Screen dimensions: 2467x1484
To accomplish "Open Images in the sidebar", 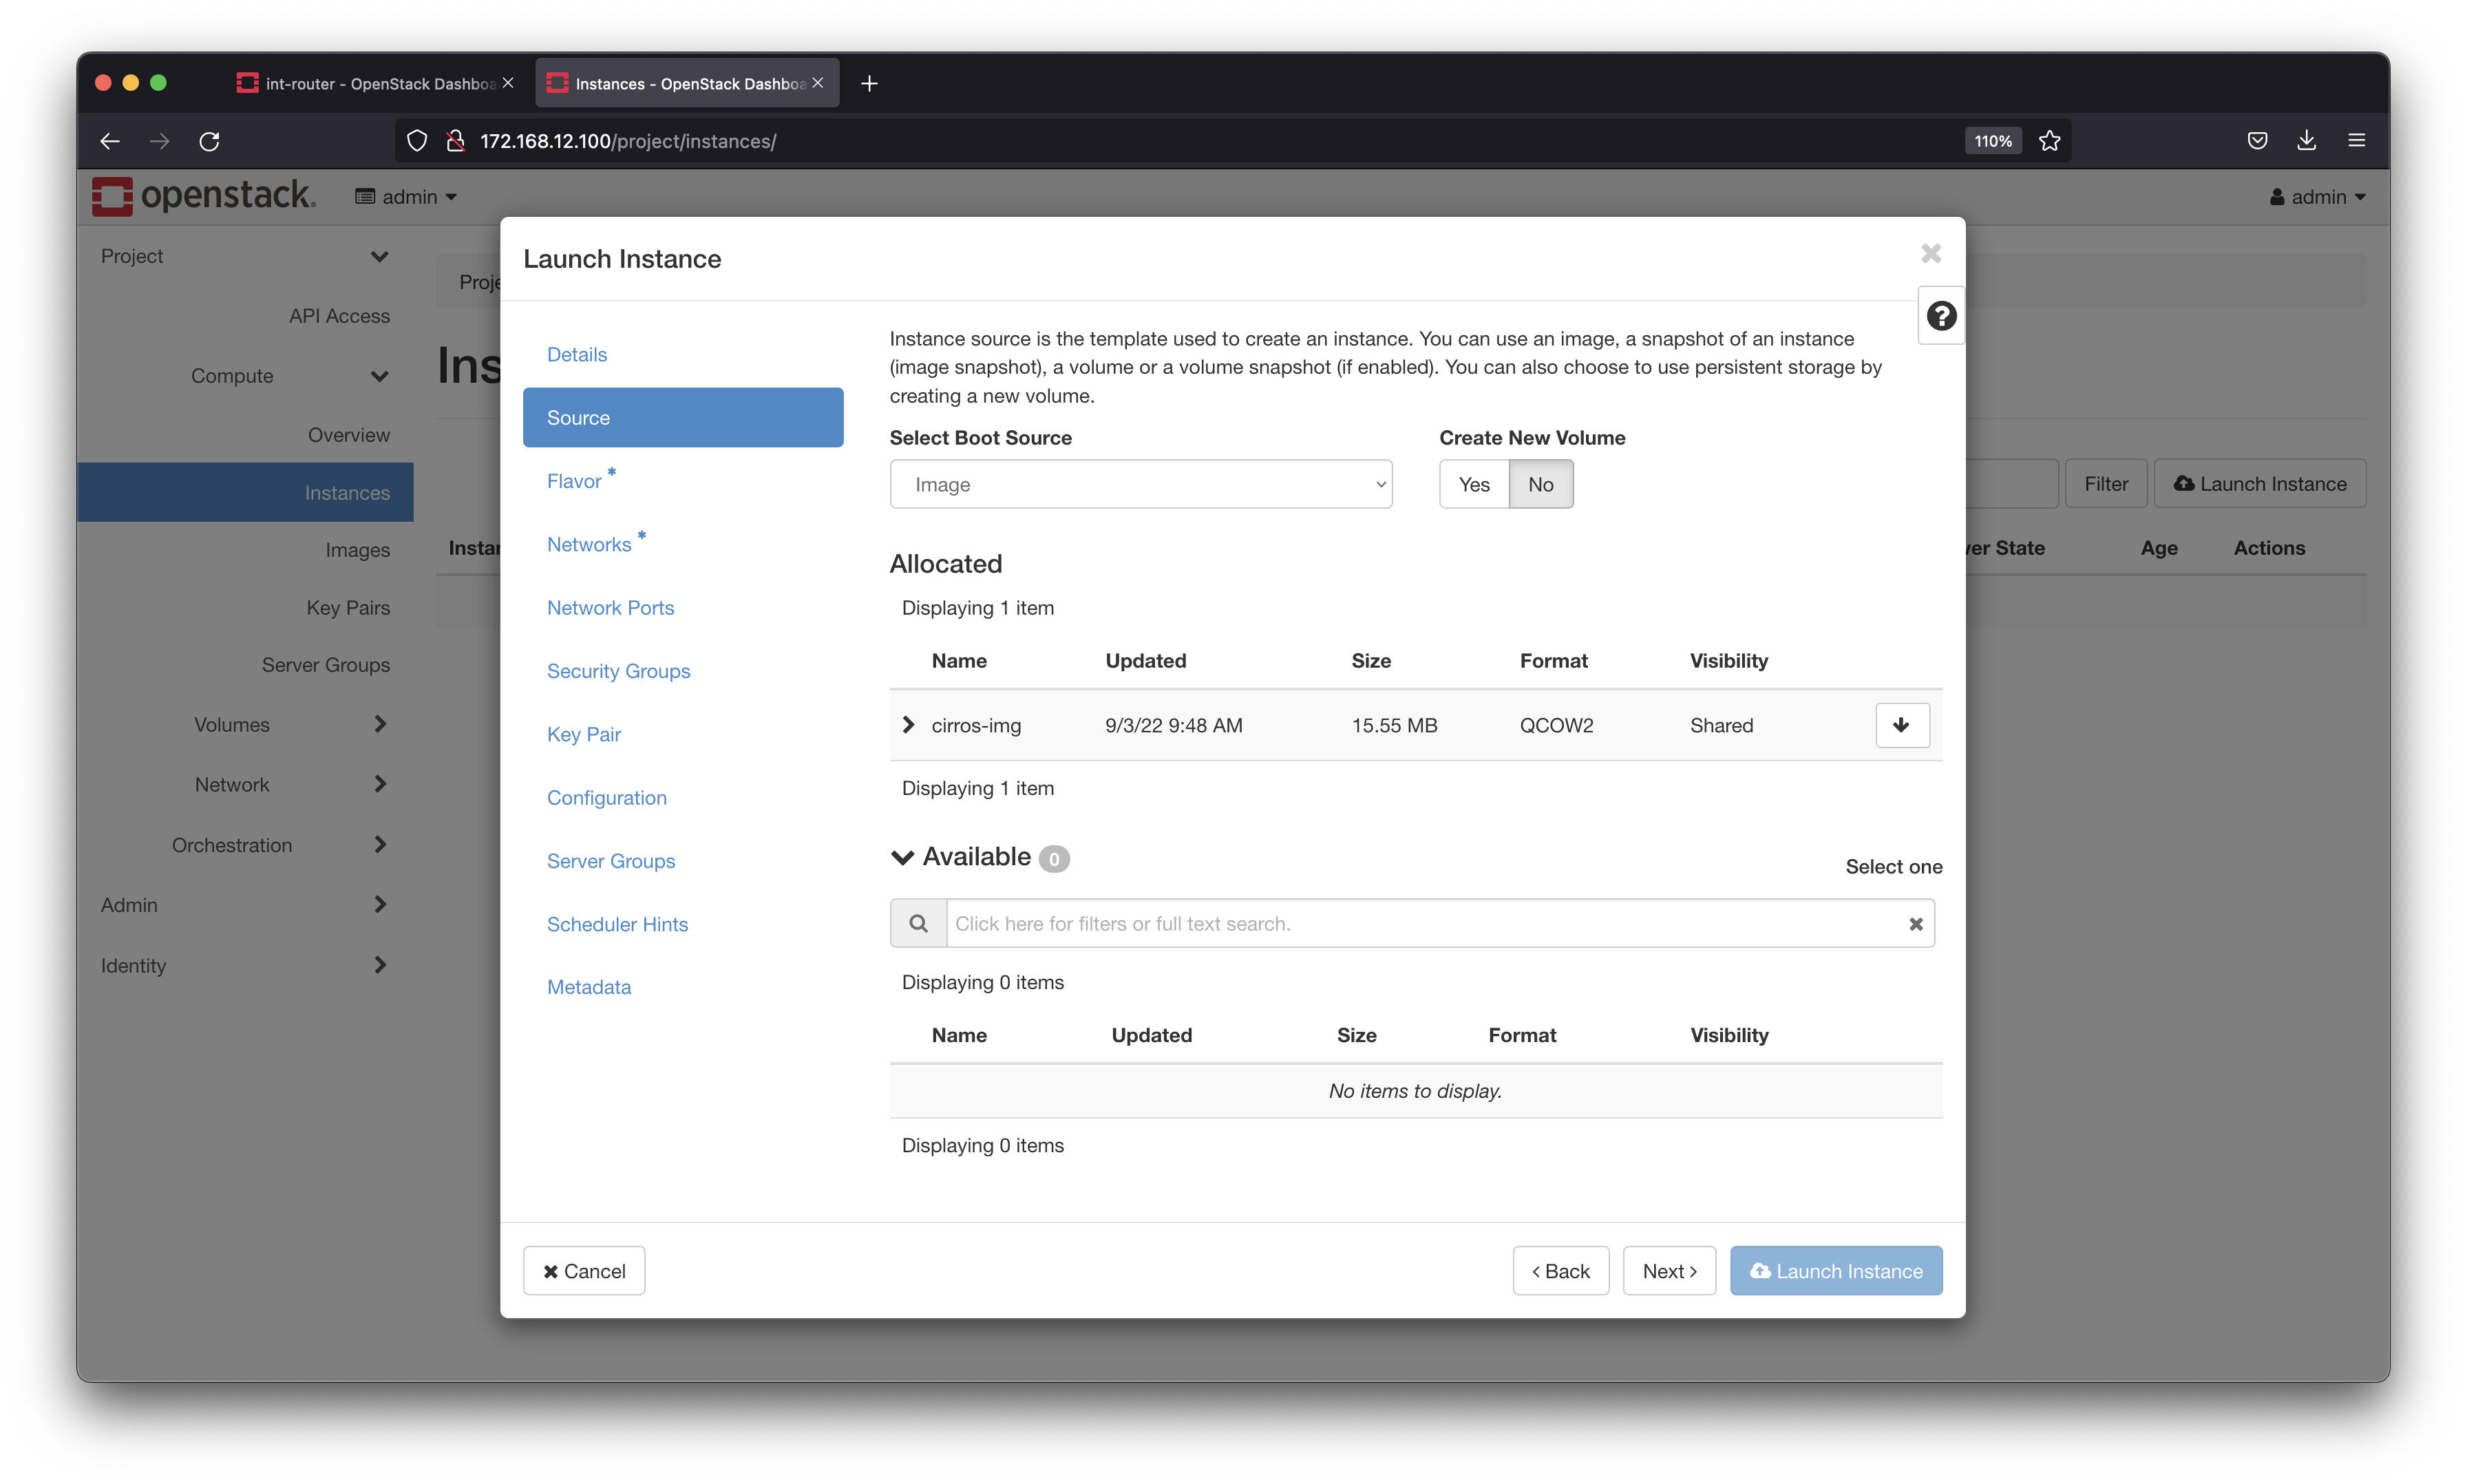I will (357, 550).
